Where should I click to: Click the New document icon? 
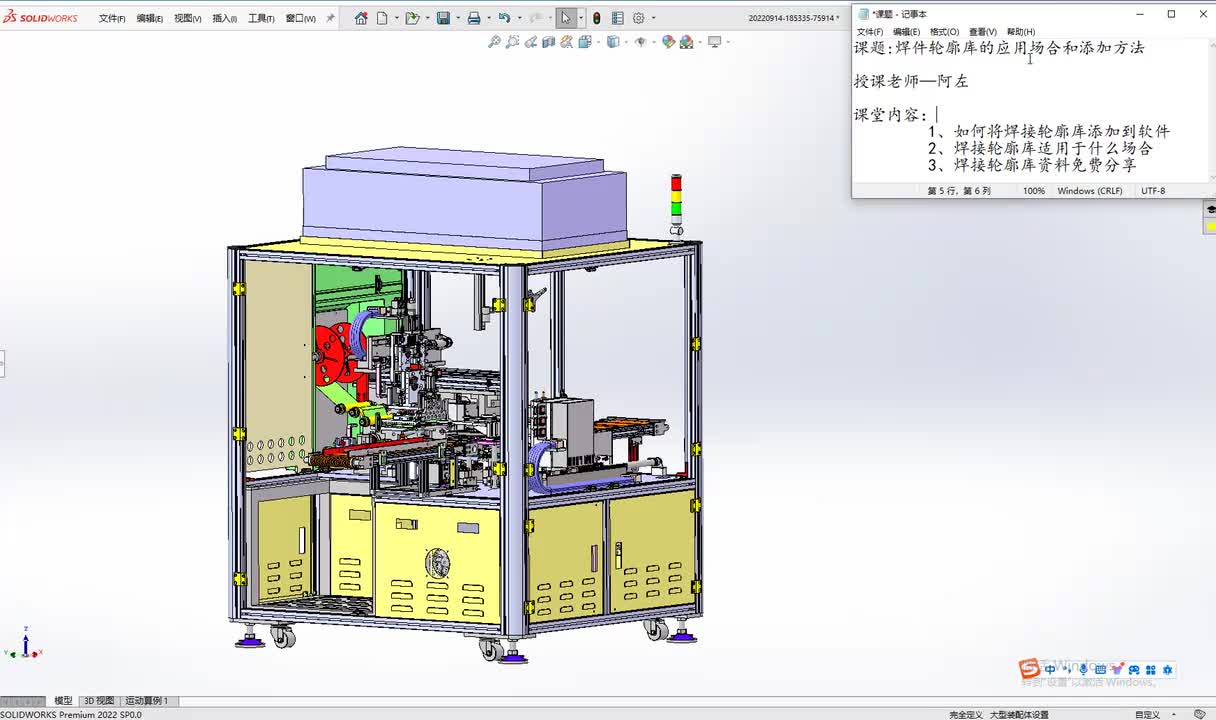[382, 18]
